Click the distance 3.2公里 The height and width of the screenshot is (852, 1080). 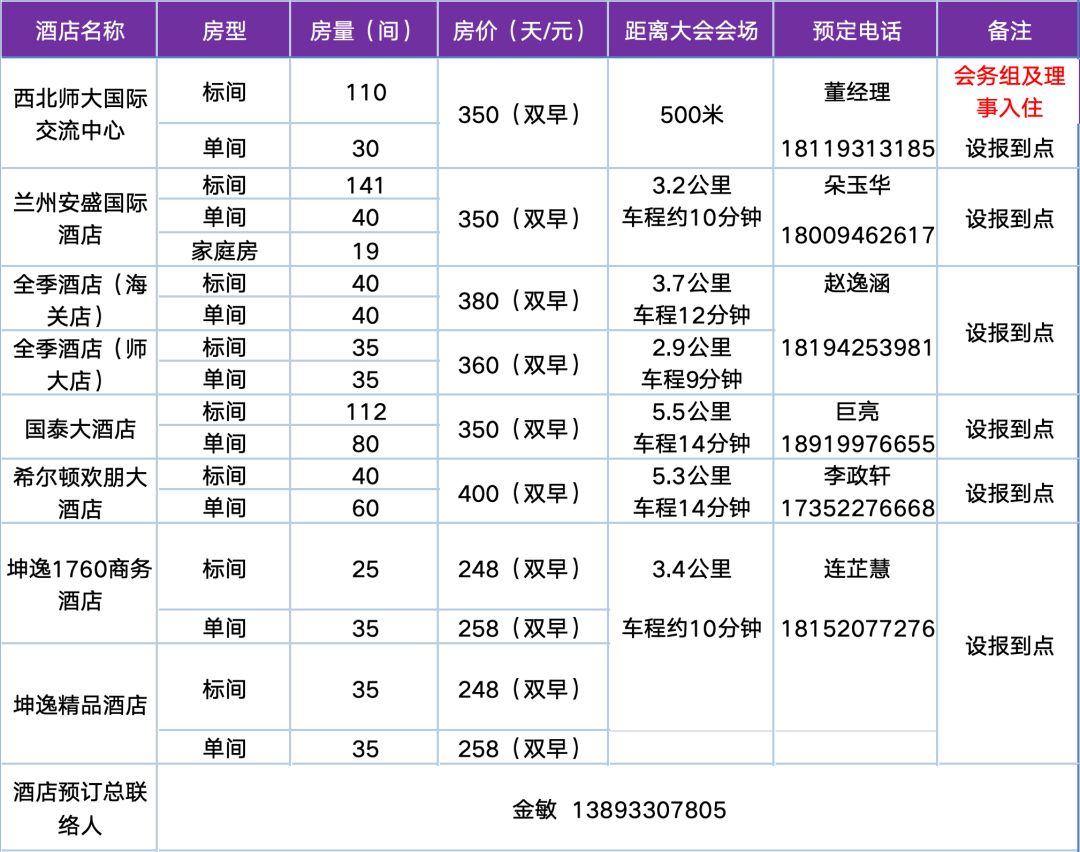pyautogui.click(x=691, y=185)
